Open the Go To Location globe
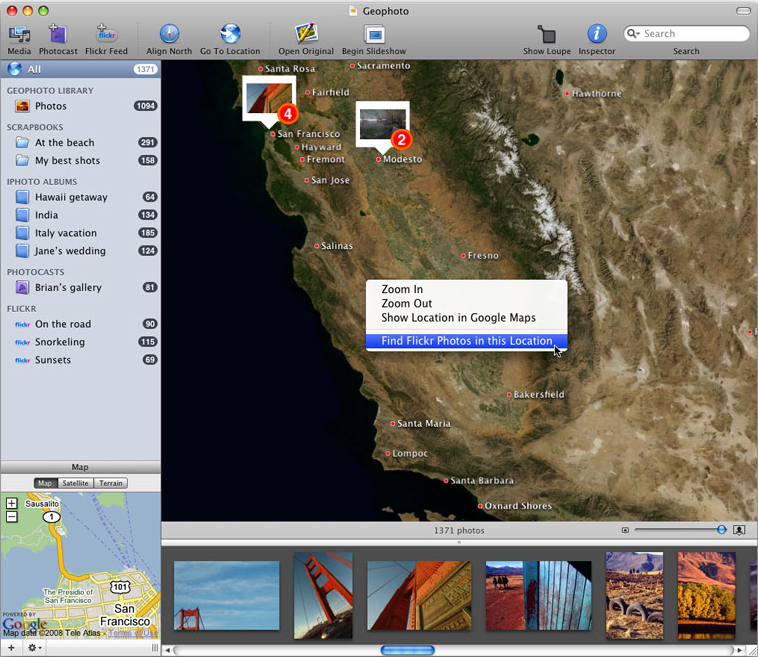The image size is (758, 657). pos(230,36)
